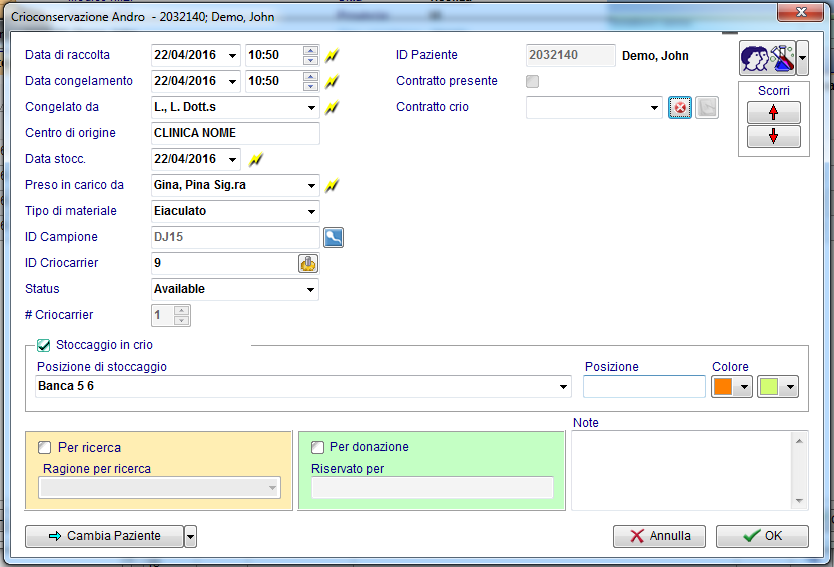Click ID Paziente field 2032140
This screenshot has width=834, height=567.
[x=571, y=55]
